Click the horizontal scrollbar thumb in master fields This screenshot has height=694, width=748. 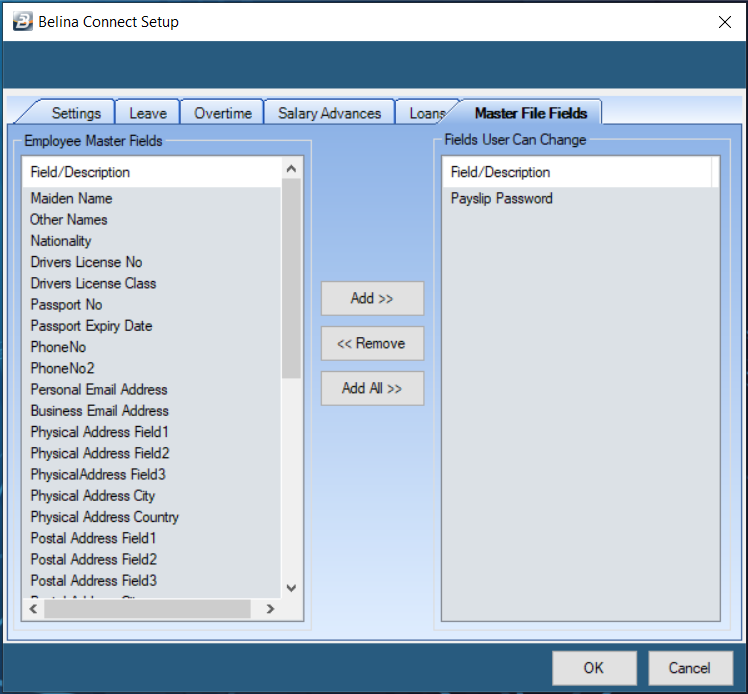(147, 609)
